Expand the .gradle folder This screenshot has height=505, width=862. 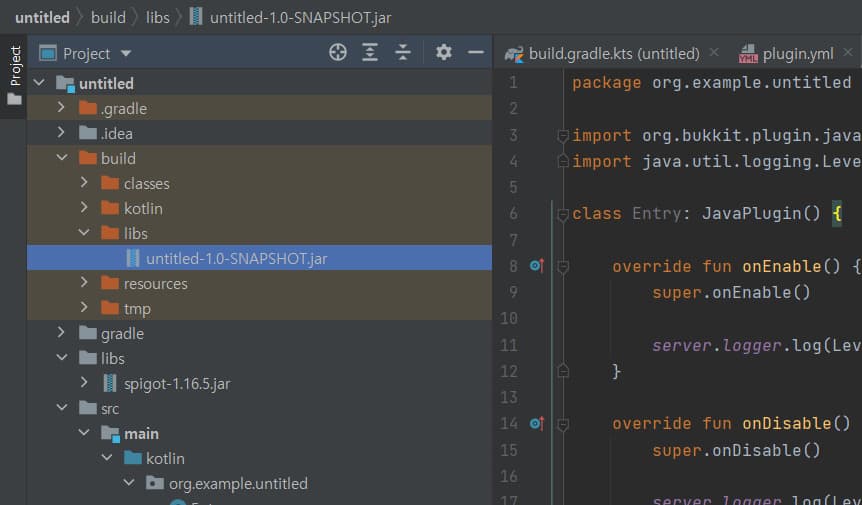62,108
